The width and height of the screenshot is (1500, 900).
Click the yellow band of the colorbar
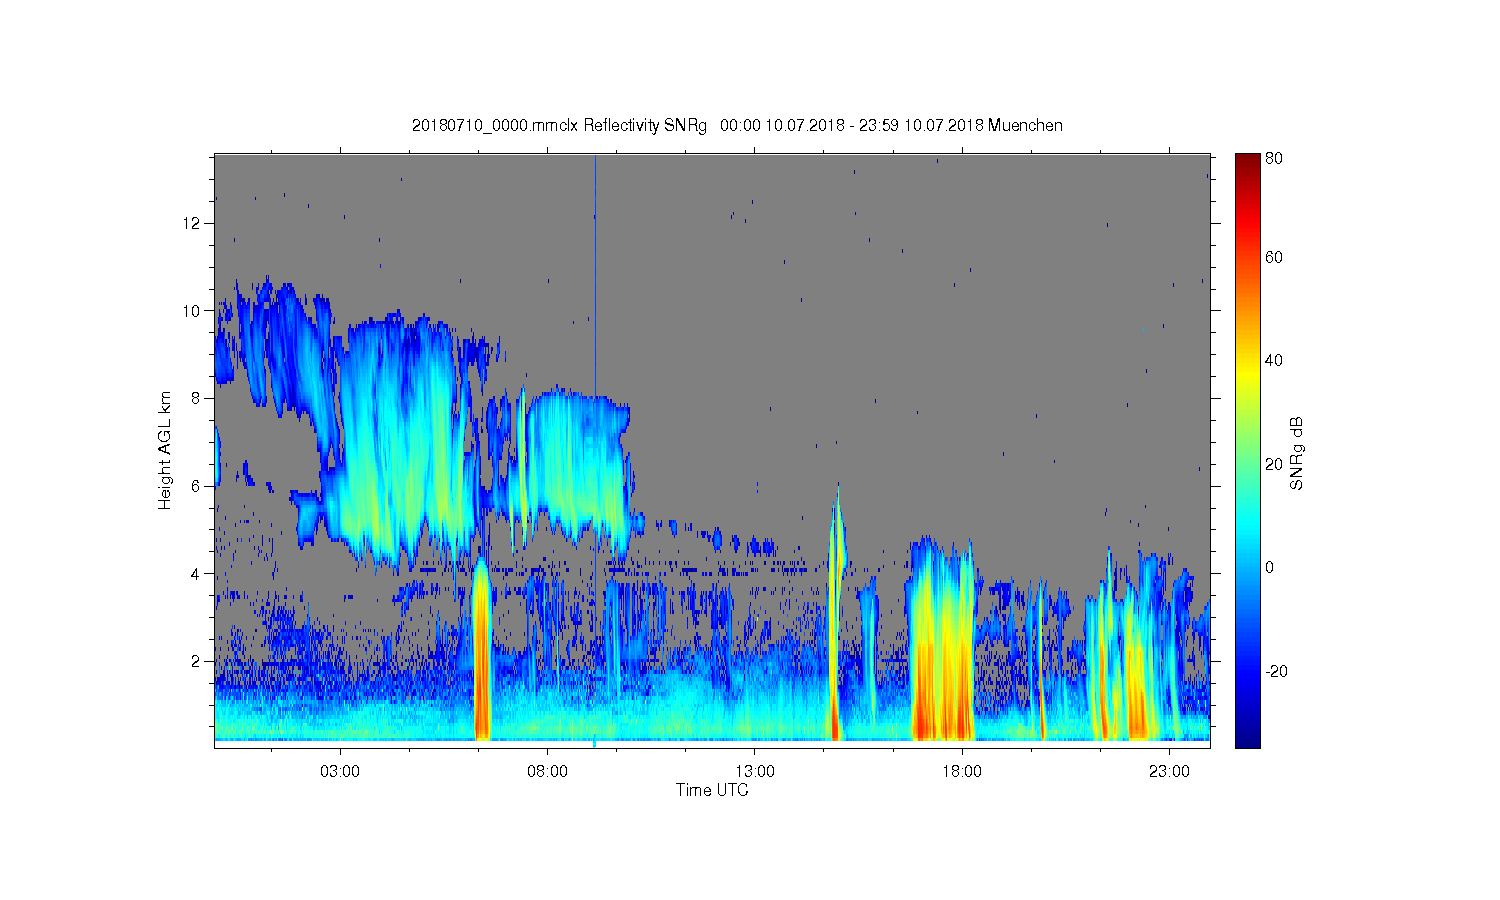point(1247,372)
